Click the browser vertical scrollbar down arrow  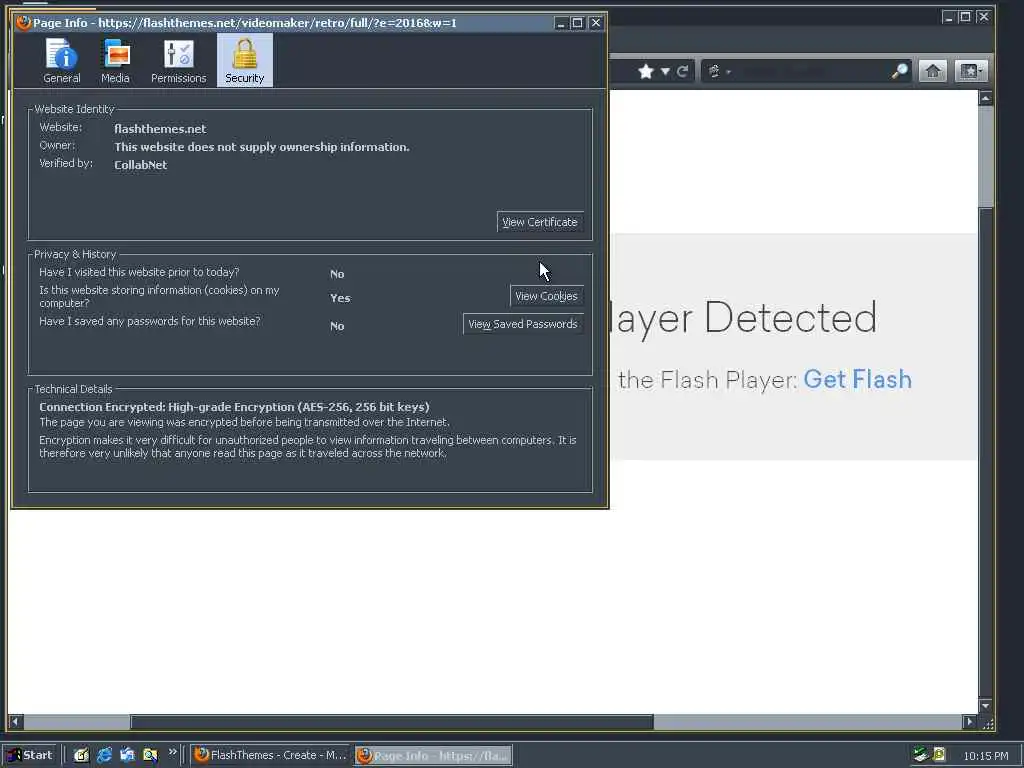985,706
